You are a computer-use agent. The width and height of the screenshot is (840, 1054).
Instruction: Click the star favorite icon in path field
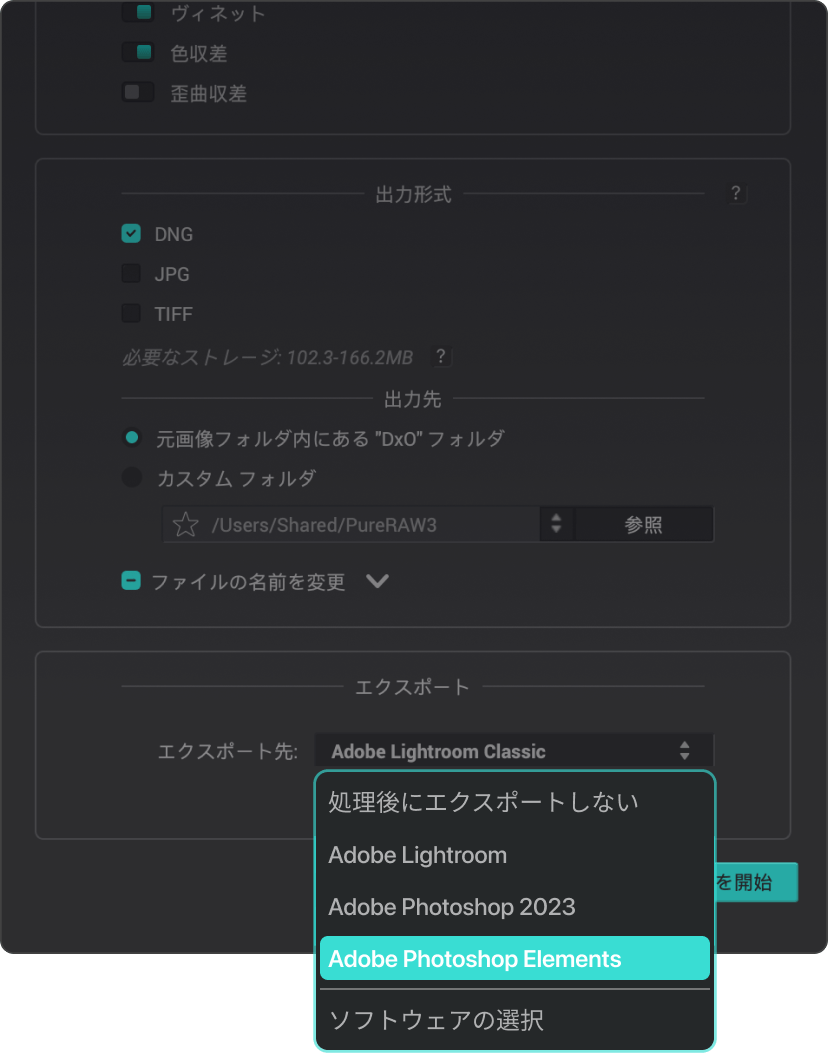coord(185,525)
